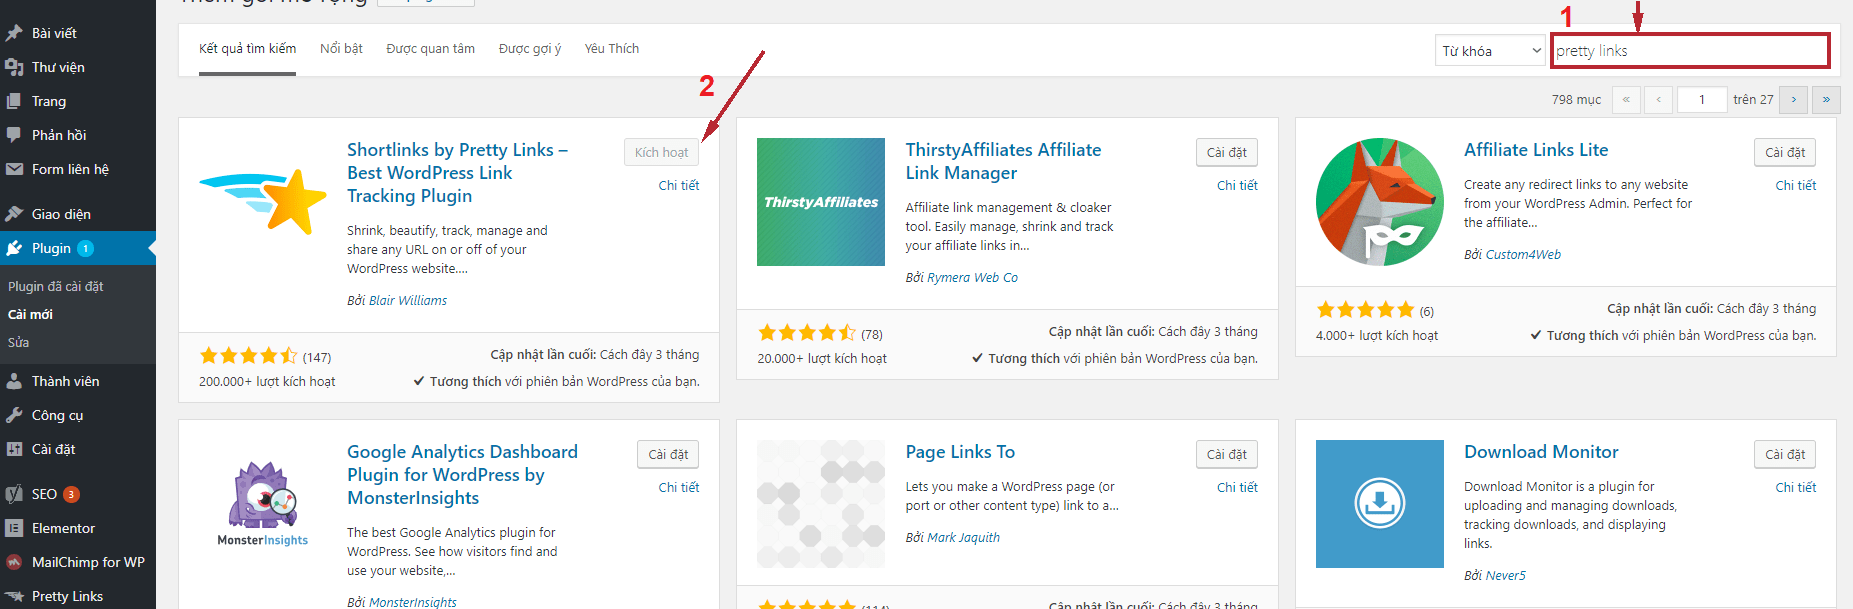Open Bài viết in the sidebar
The height and width of the screenshot is (609, 1853).
coord(54,33)
